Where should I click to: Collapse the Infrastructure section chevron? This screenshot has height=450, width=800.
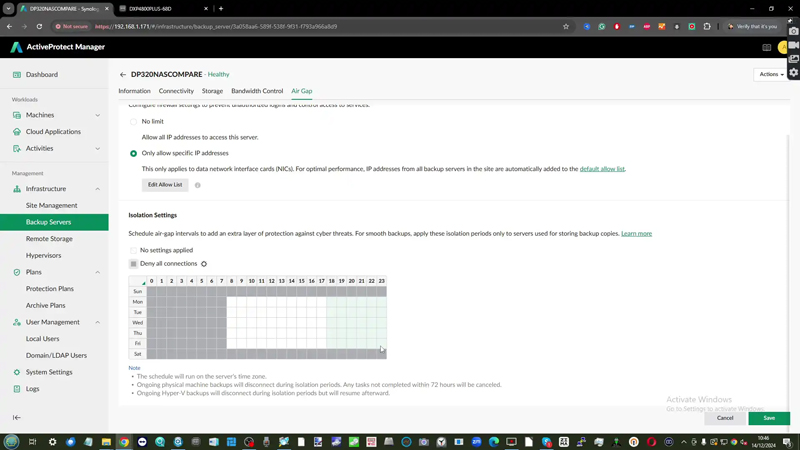point(97,189)
